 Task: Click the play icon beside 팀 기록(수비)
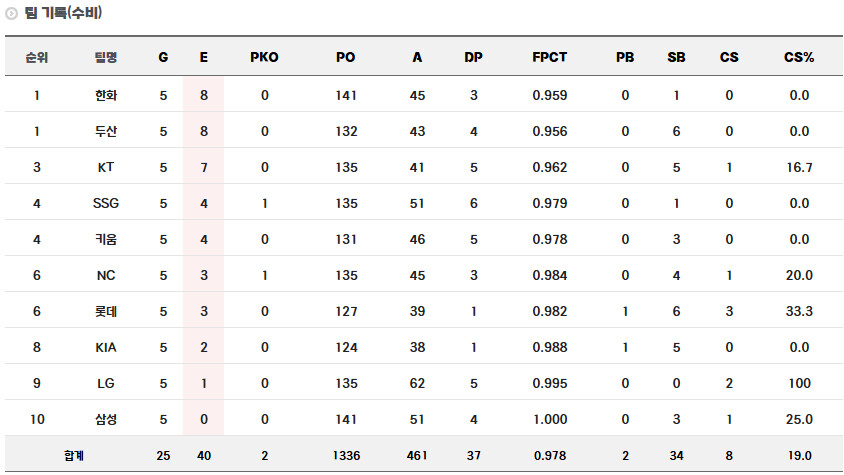pos(12,14)
